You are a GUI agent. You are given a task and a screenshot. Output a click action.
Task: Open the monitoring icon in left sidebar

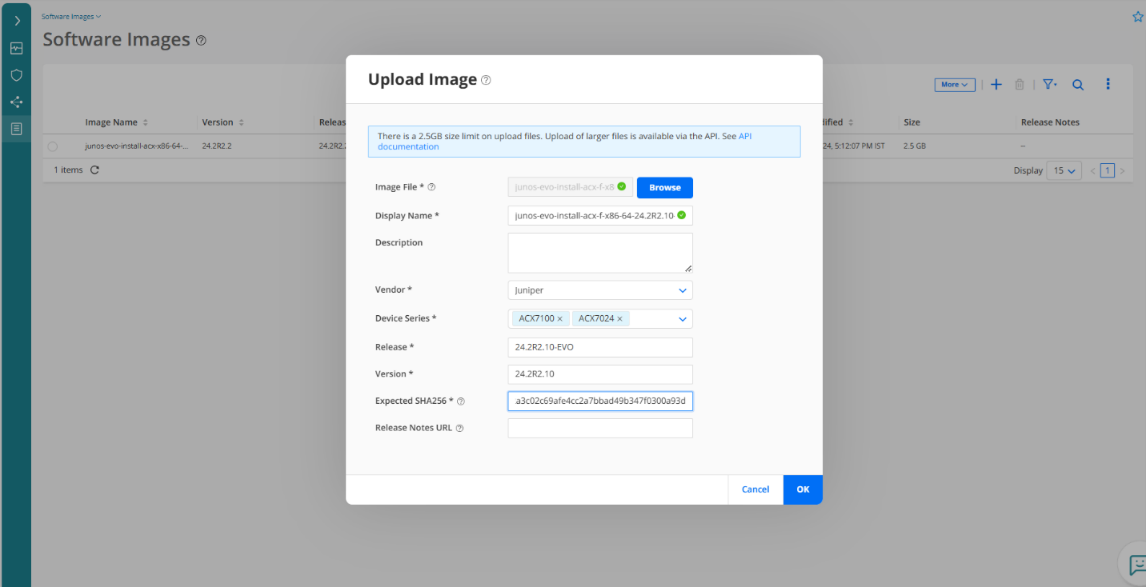coord(16,48)
